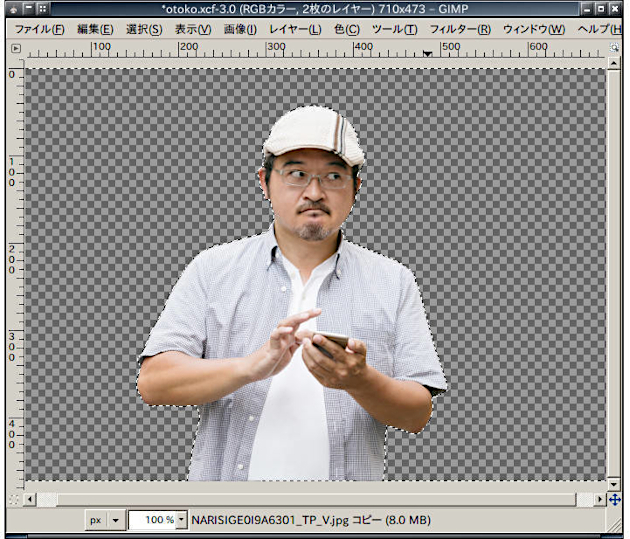630x539 pixels.
Task: Open the ヘルプ(H) menu
Action: pyautogui.click(x=599, y=29)
